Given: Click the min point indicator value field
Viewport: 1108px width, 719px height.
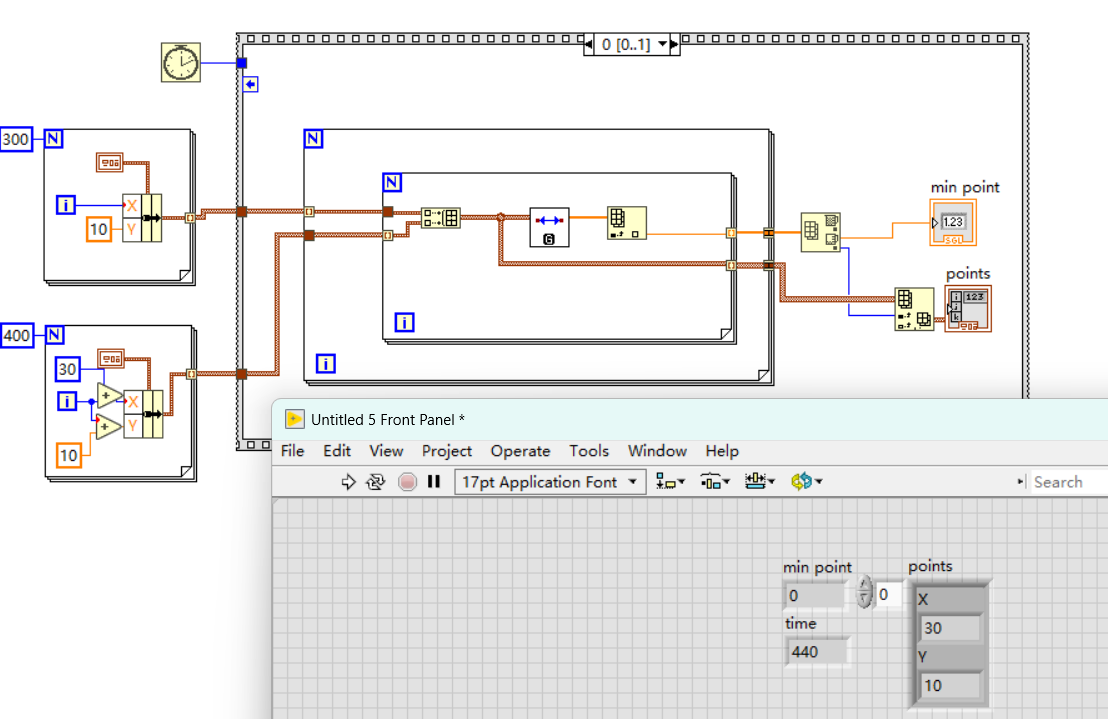Looking at the screenshot, I should (815, 595).
